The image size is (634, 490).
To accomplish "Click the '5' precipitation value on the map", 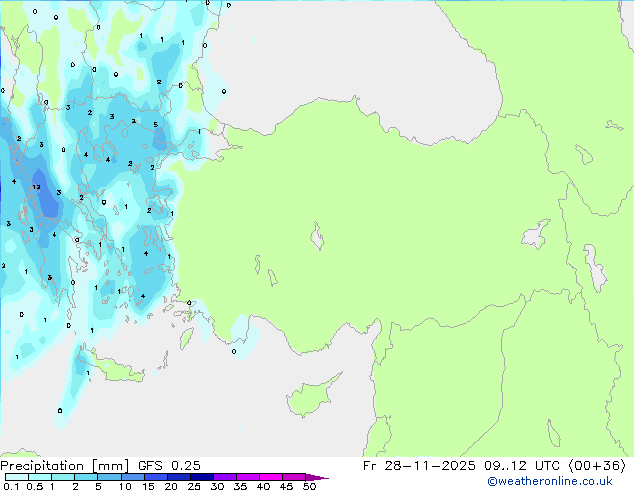I will click(155, 125).
